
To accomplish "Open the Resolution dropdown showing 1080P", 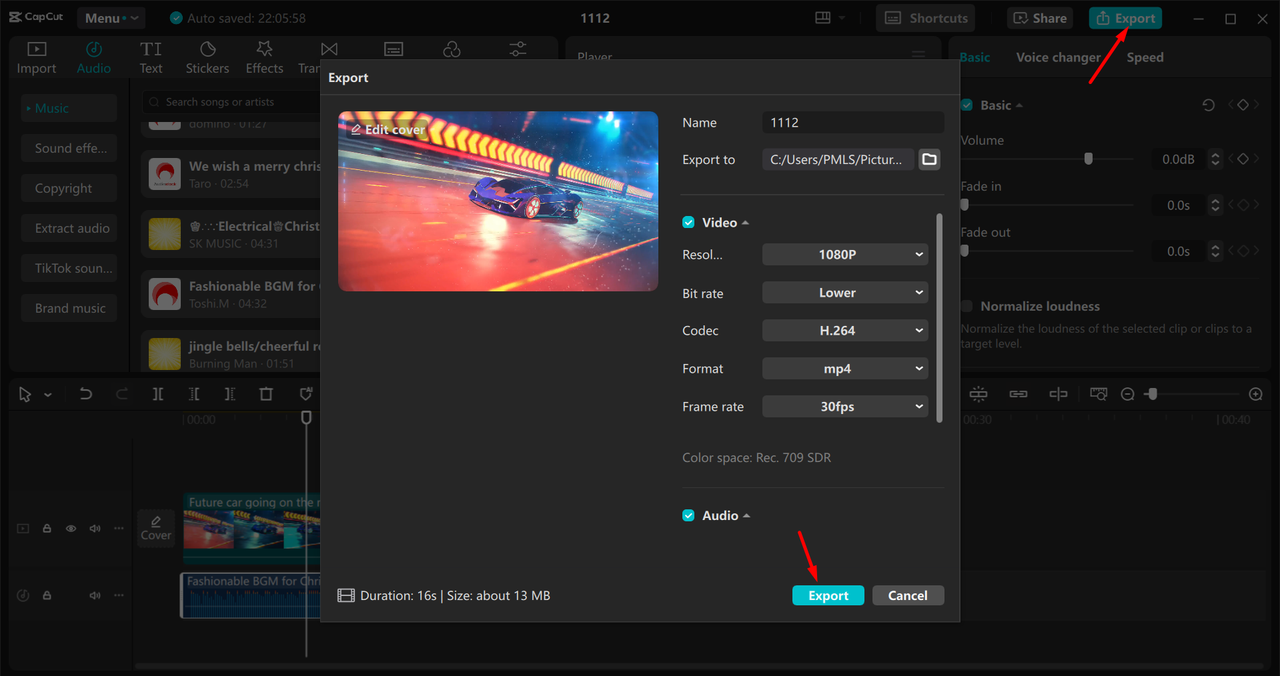I will (x=845, y=255).
